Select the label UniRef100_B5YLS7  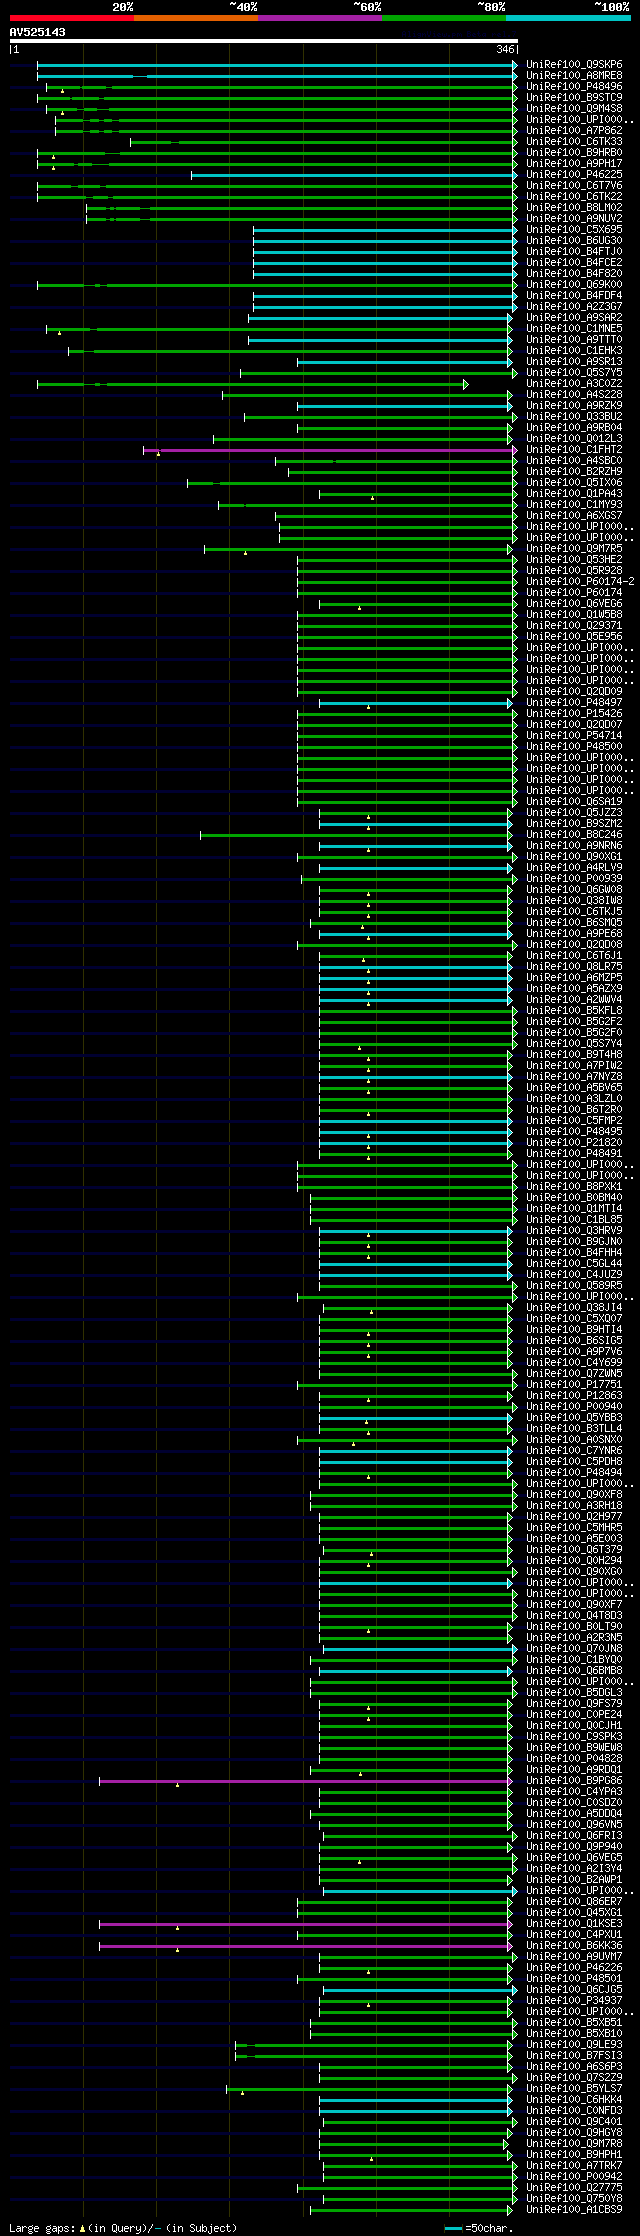click(574, 2089)
